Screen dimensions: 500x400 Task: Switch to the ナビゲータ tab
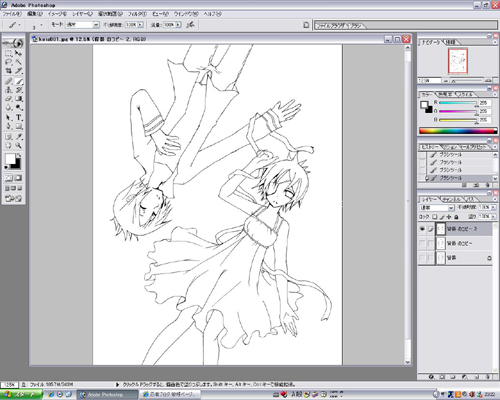[431, 42]
